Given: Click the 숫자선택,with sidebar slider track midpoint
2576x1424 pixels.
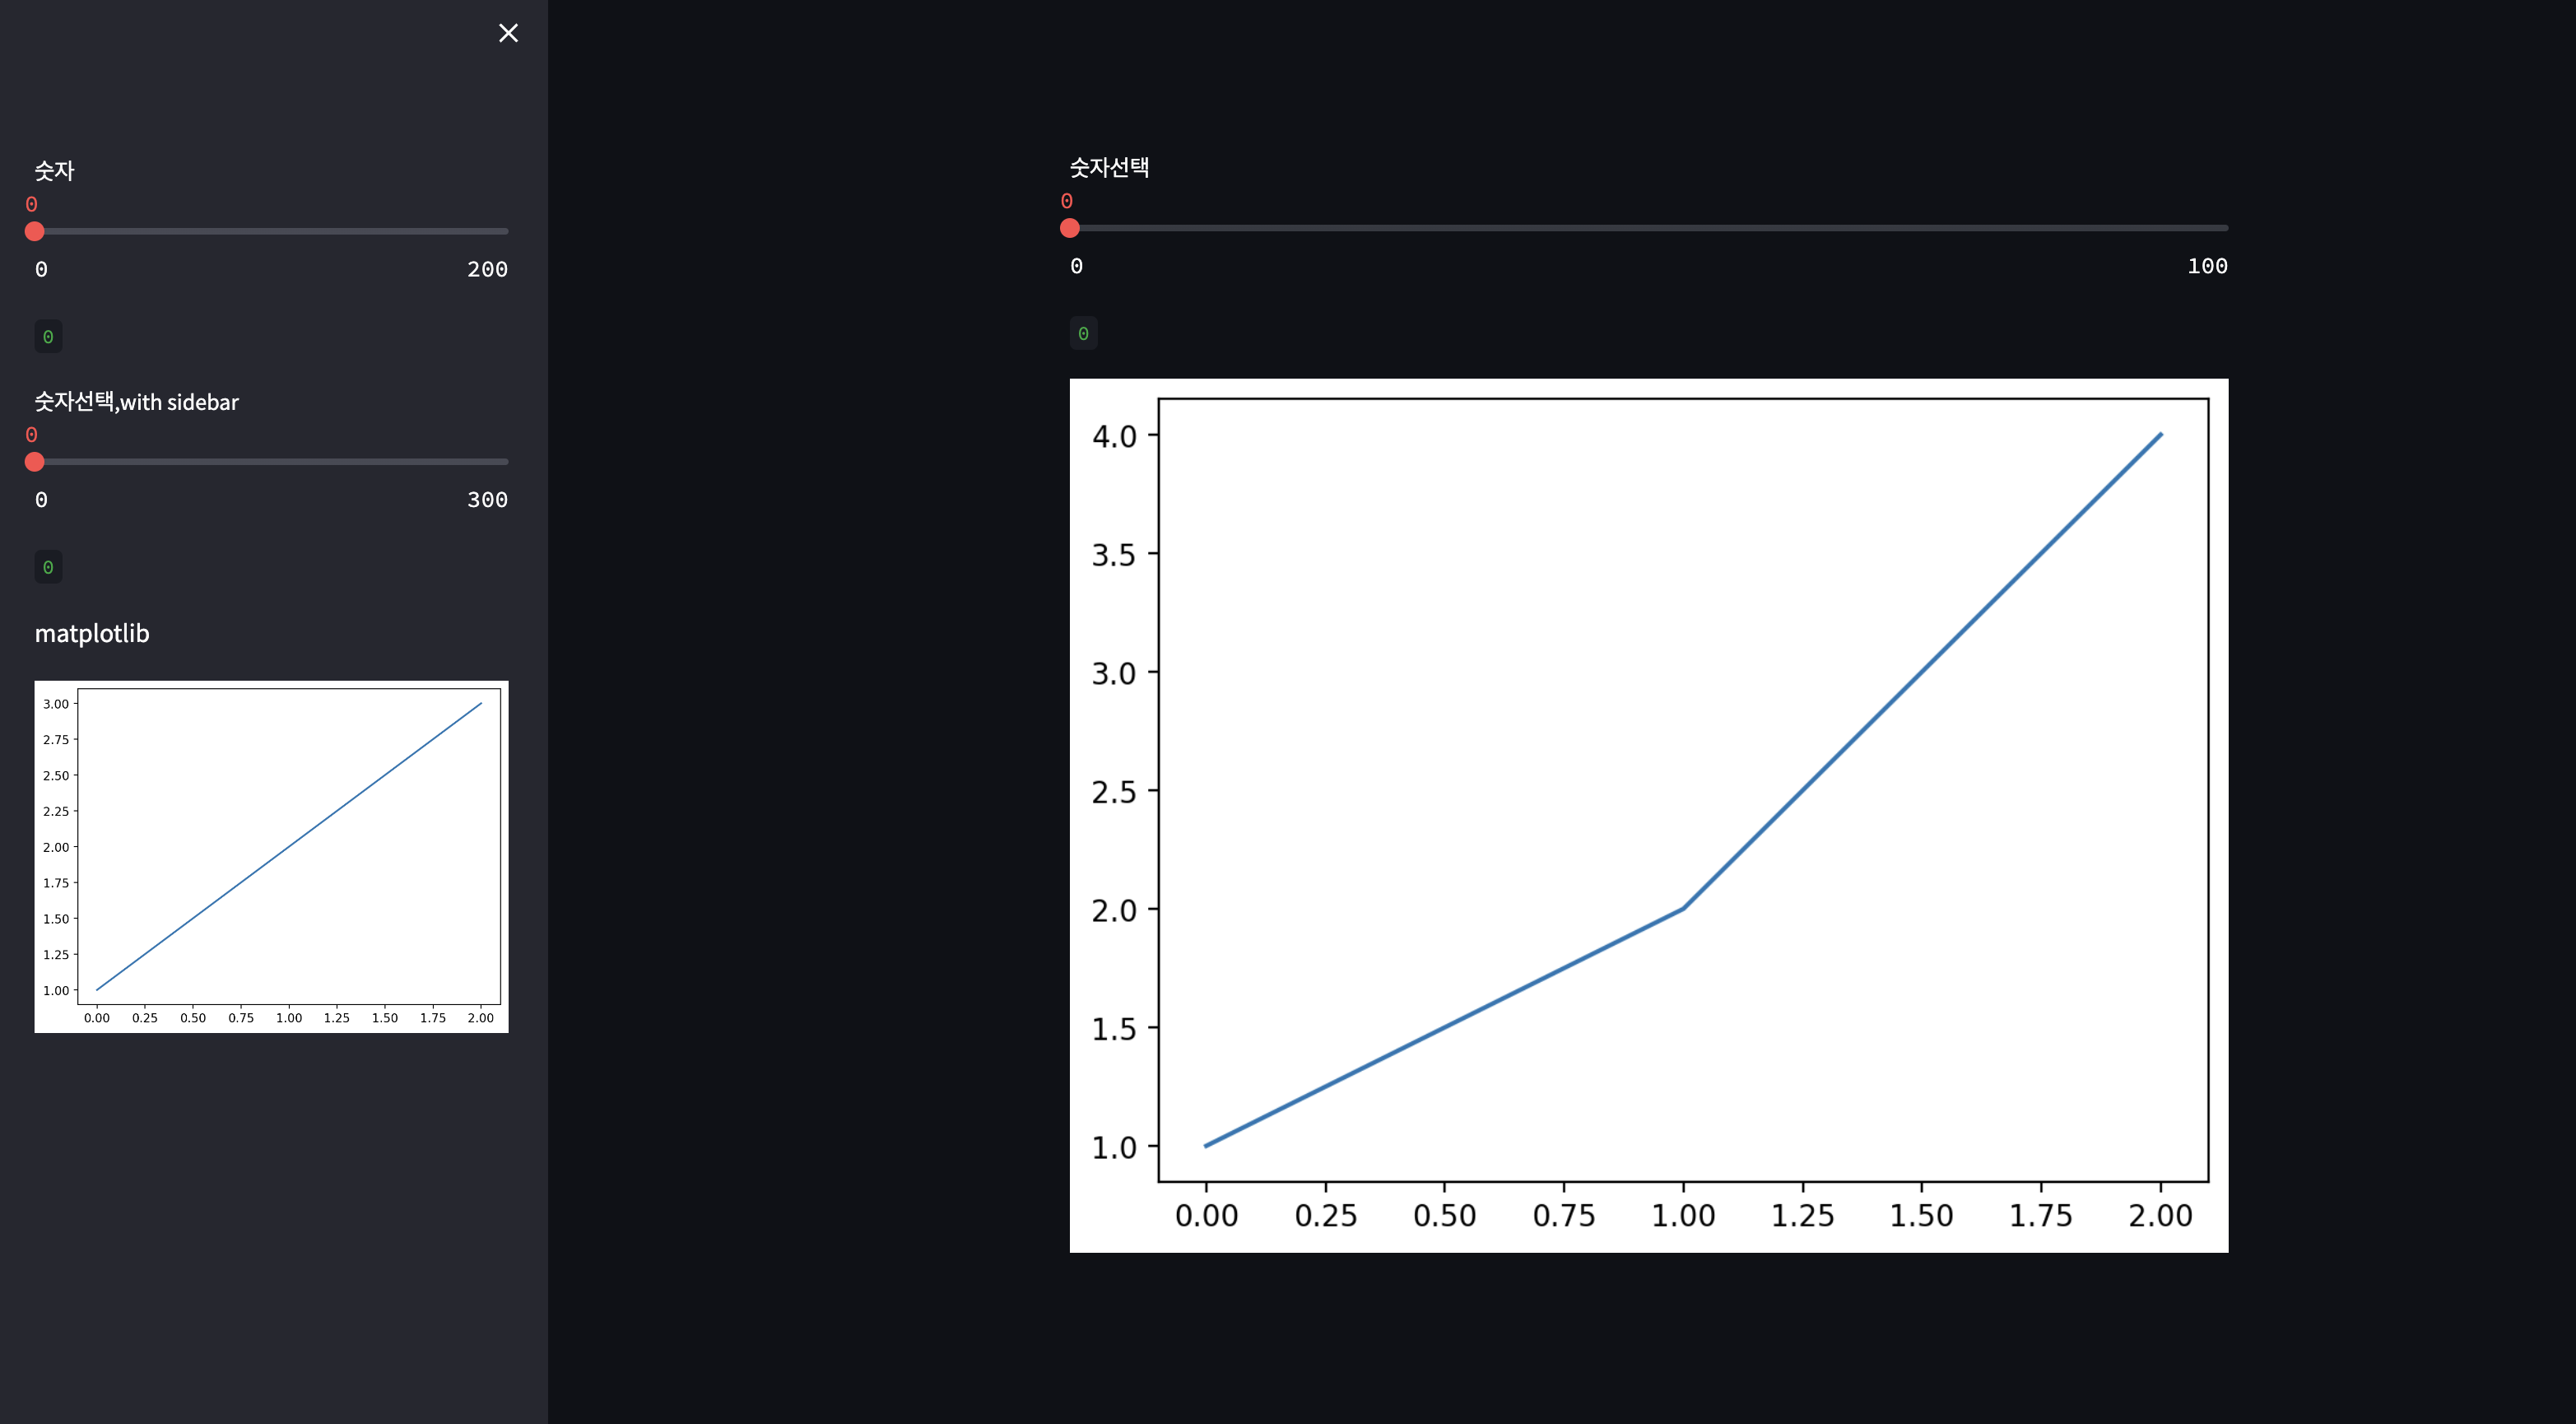Looking at the screenshot, I should pos(271,462).
